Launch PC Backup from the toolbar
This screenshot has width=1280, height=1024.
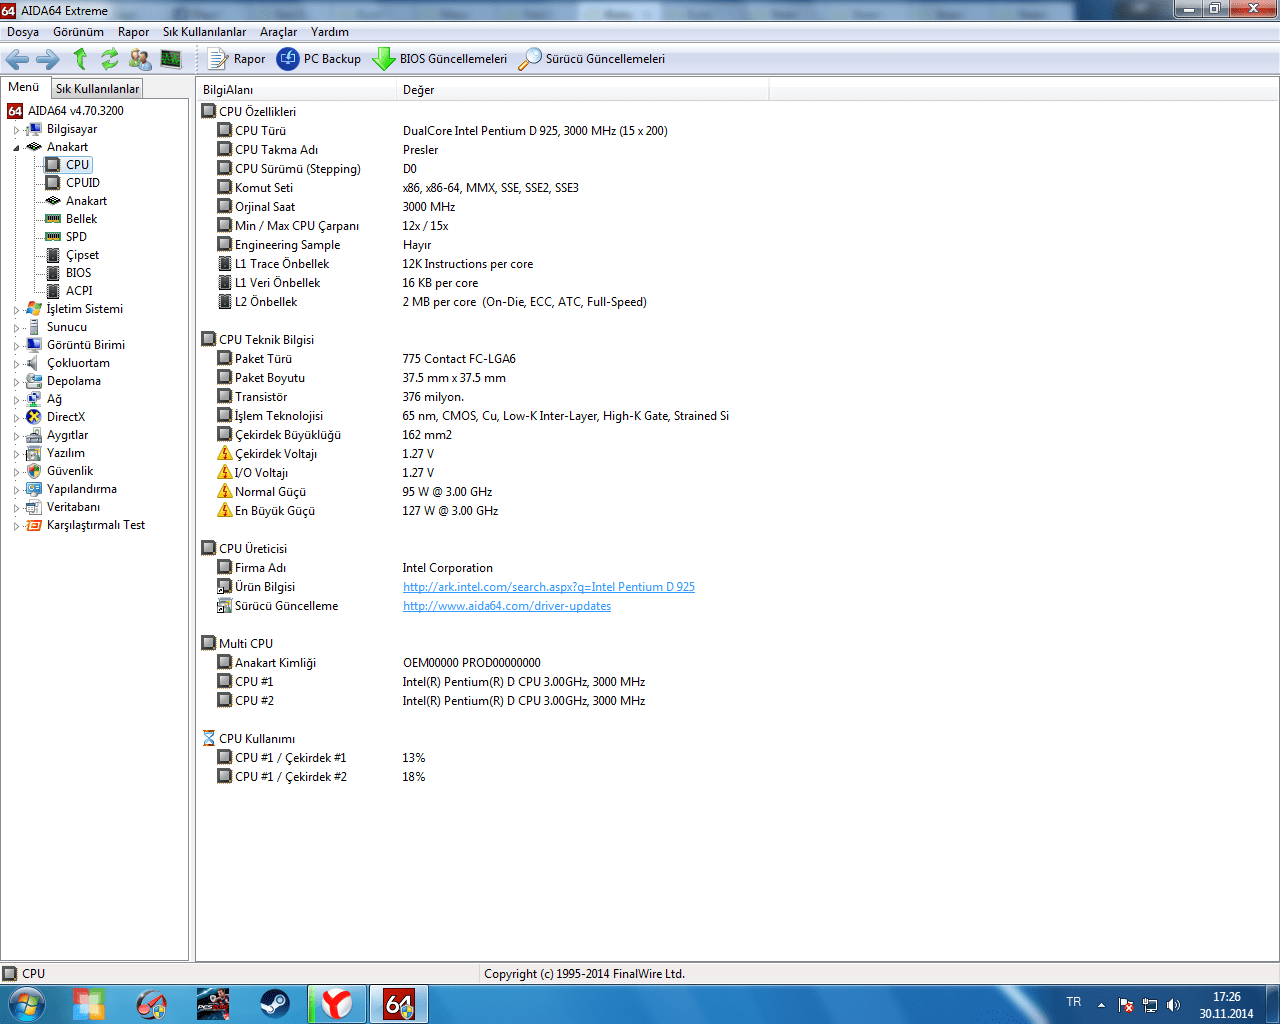(319, 59)
